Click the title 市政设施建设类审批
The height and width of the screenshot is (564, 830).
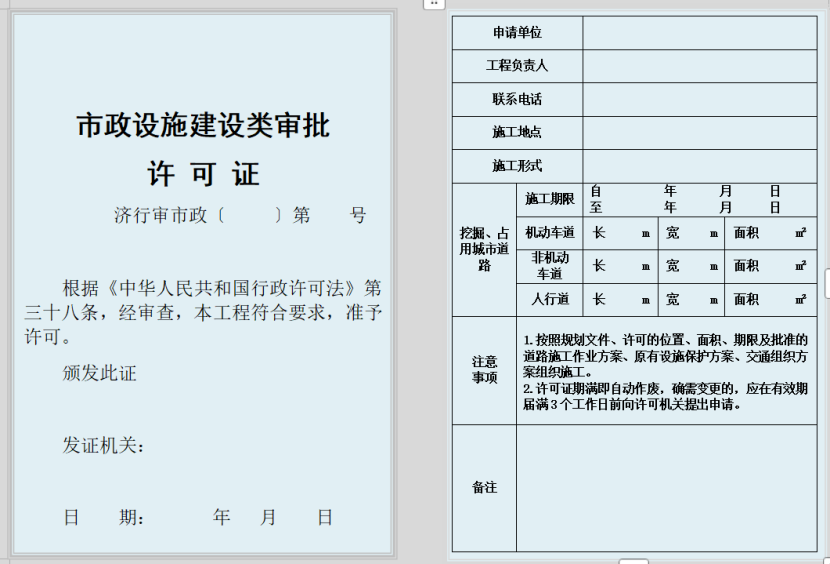pos(203,126)
